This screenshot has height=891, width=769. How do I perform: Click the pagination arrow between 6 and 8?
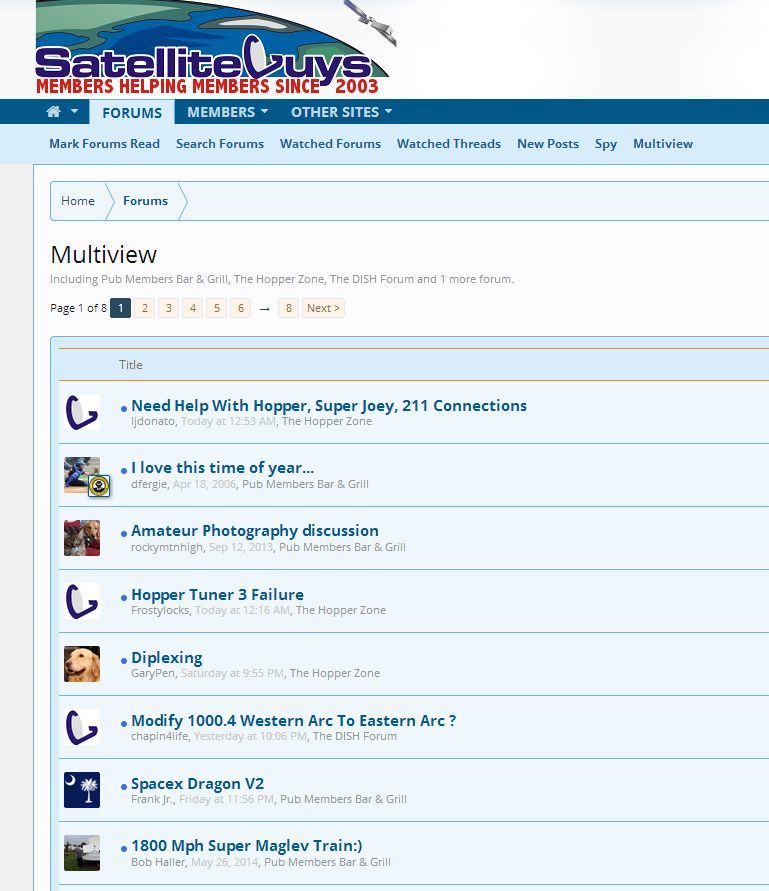(x=264, y=309)
